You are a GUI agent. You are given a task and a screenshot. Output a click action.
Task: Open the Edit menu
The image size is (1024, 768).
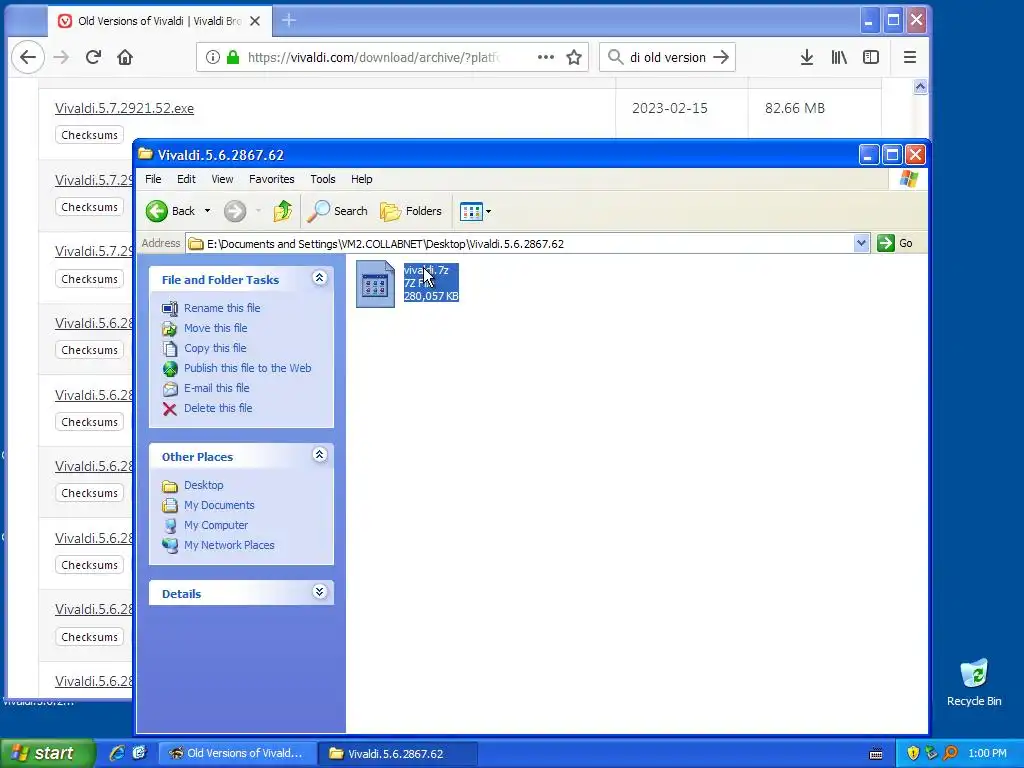tap(186, 179)
